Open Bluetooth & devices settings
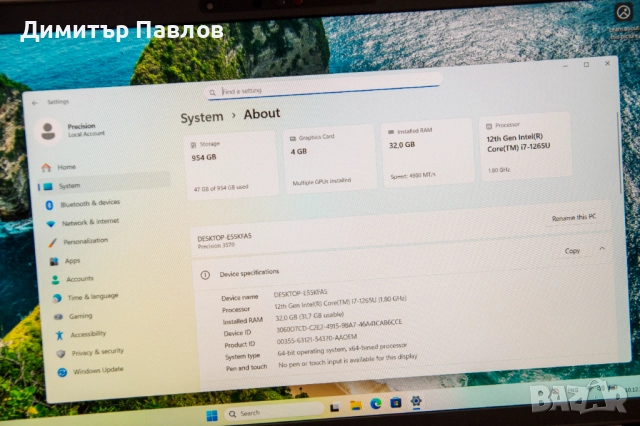Viewport: 640px width, 426px height. coord(83,204)
